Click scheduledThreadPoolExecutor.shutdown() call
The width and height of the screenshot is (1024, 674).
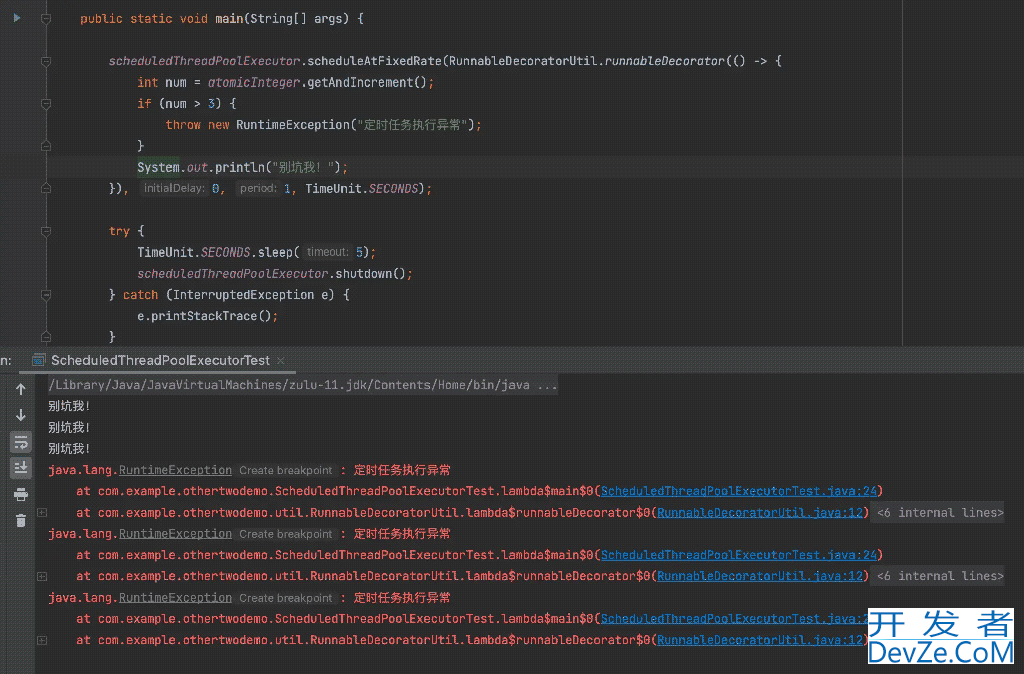coord(274,274)
